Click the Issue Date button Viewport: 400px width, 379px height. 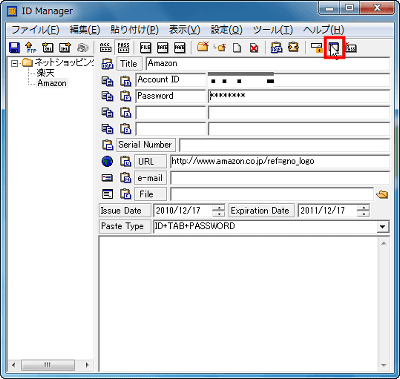pyautogui.click(x=125, y=211)
